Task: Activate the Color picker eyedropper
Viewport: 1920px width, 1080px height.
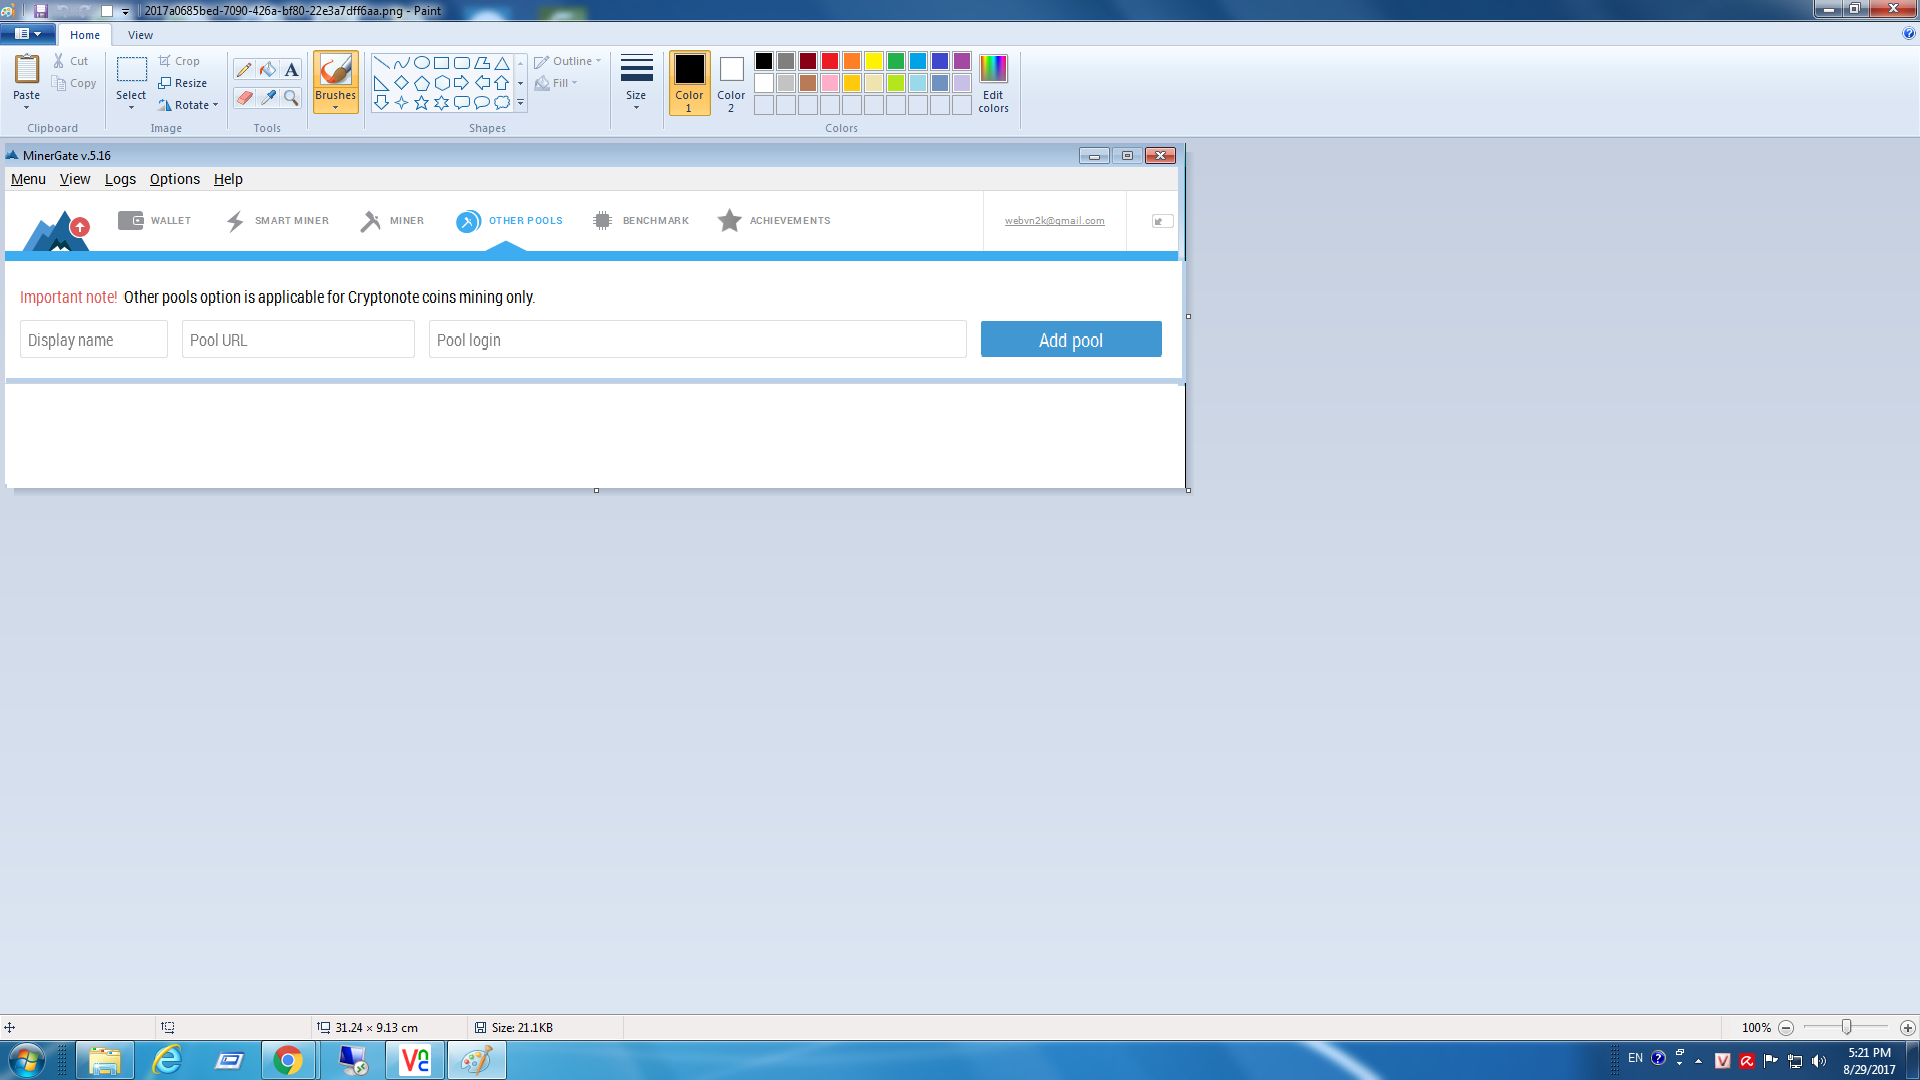Action: coord(268,97)
